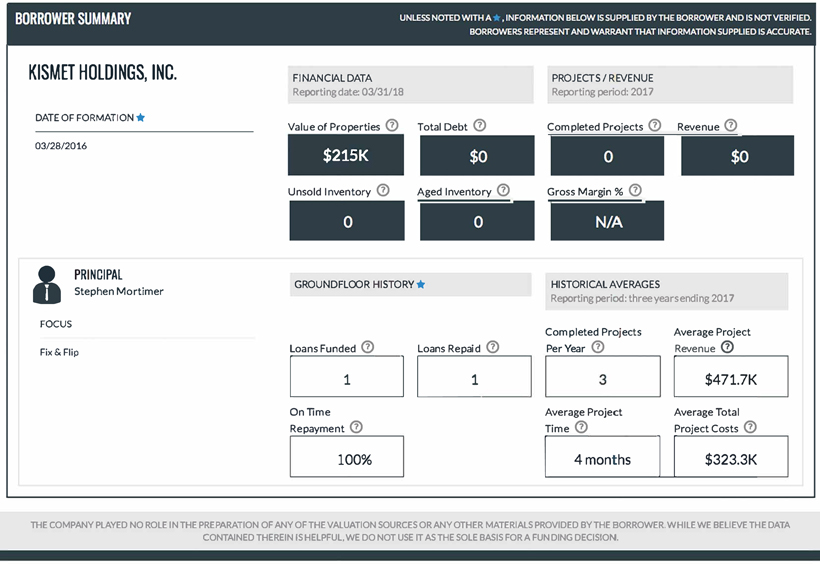Open On Time Repayment help icon
This screenshot has width=820, height=564.
click(x=356, y=427)
